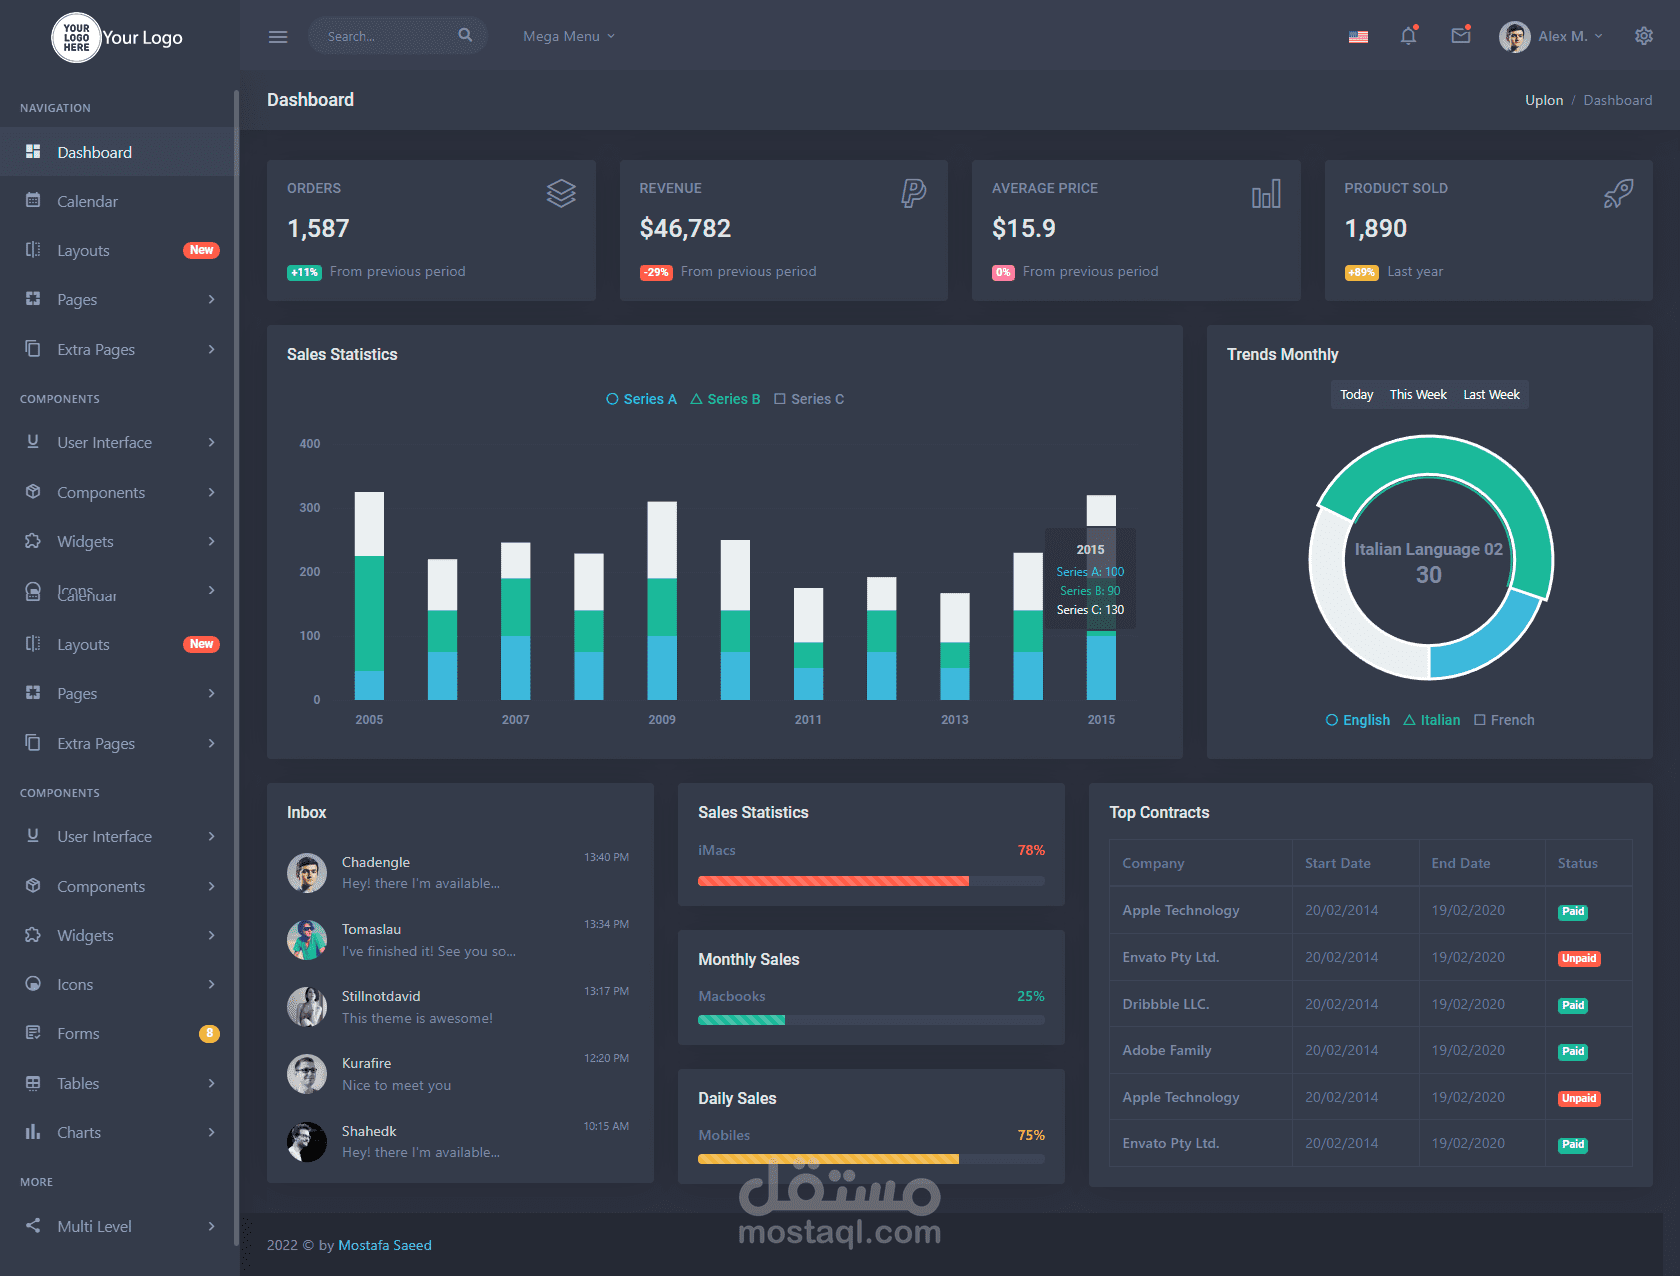The image size is (1680, 1276).
Task: Toggle Italian in donut legend
Action: point(1431,720)
